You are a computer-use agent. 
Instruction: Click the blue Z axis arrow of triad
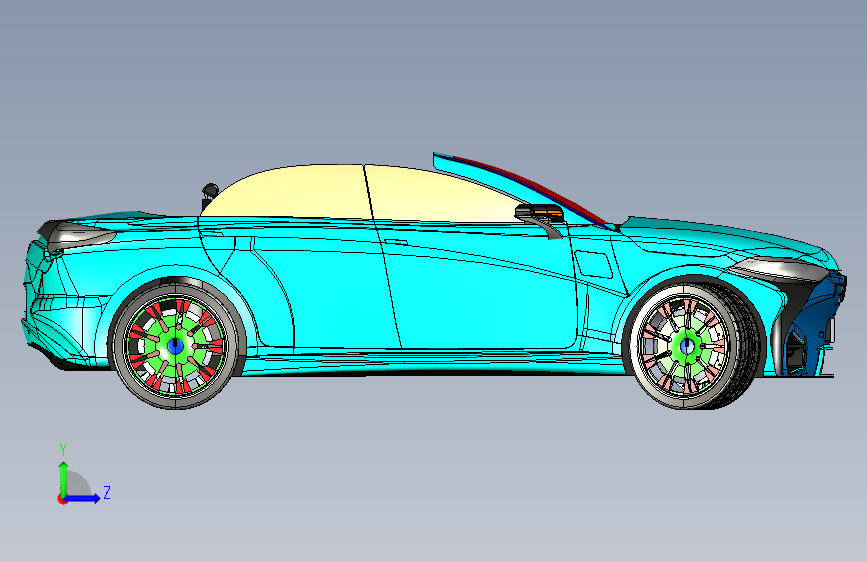83,498
